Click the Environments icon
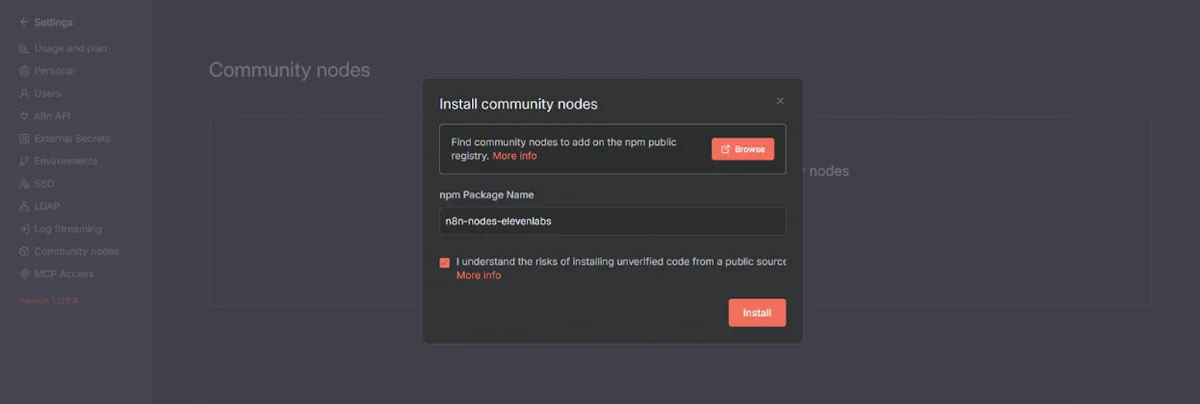 point(24,161)
